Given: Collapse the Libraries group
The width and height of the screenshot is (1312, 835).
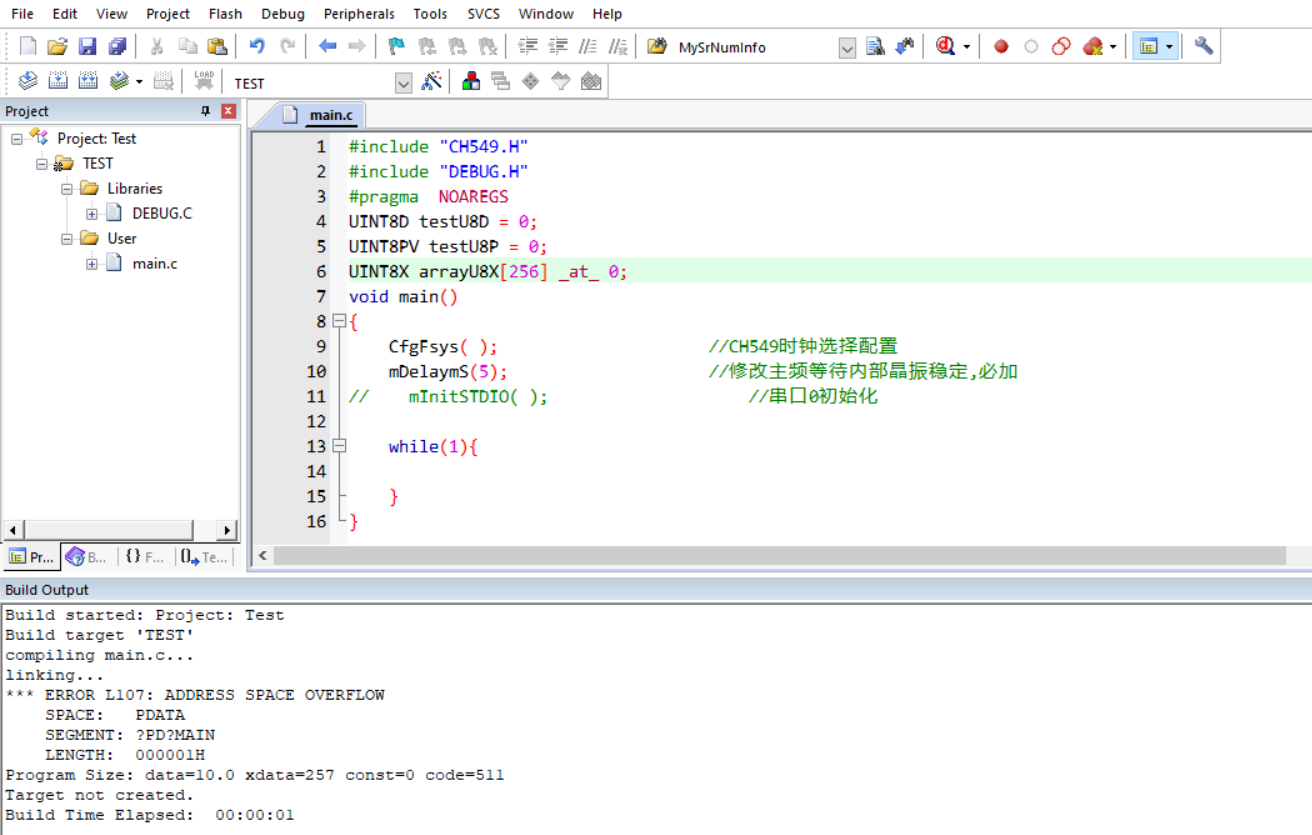Looking at the screenshot, I should click(67, 188).
